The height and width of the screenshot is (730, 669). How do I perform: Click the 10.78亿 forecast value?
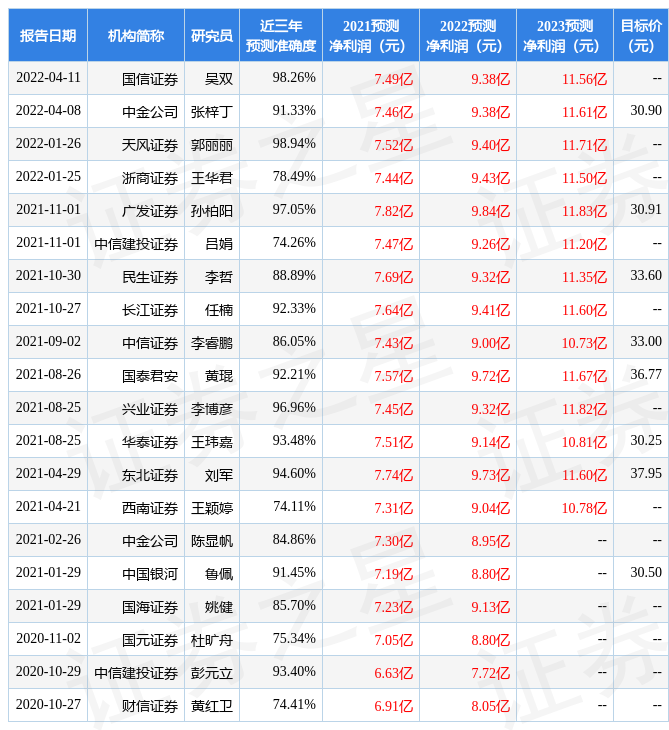point(584,508)
